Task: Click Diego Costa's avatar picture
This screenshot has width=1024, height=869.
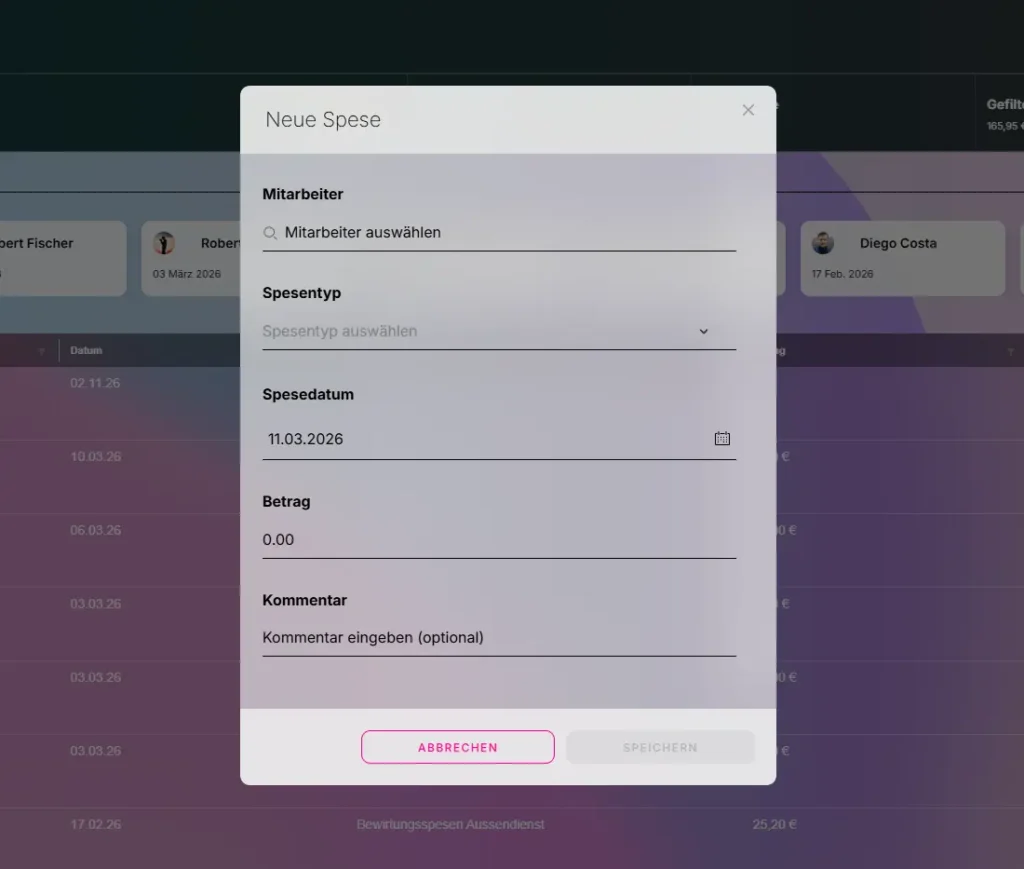Action: (x=823, y=243)
